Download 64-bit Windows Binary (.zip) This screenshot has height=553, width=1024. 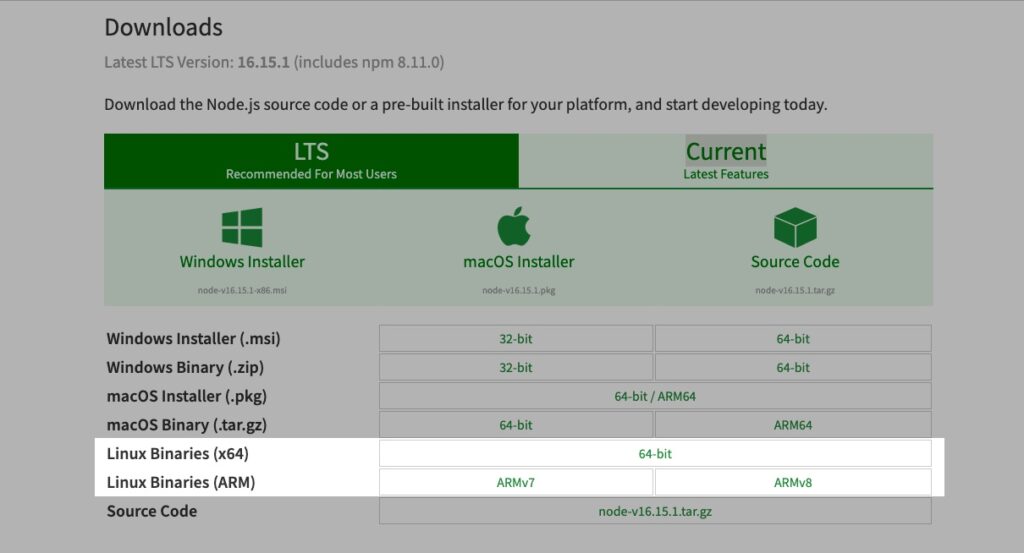pyautogui.click(x=793, y=368)
